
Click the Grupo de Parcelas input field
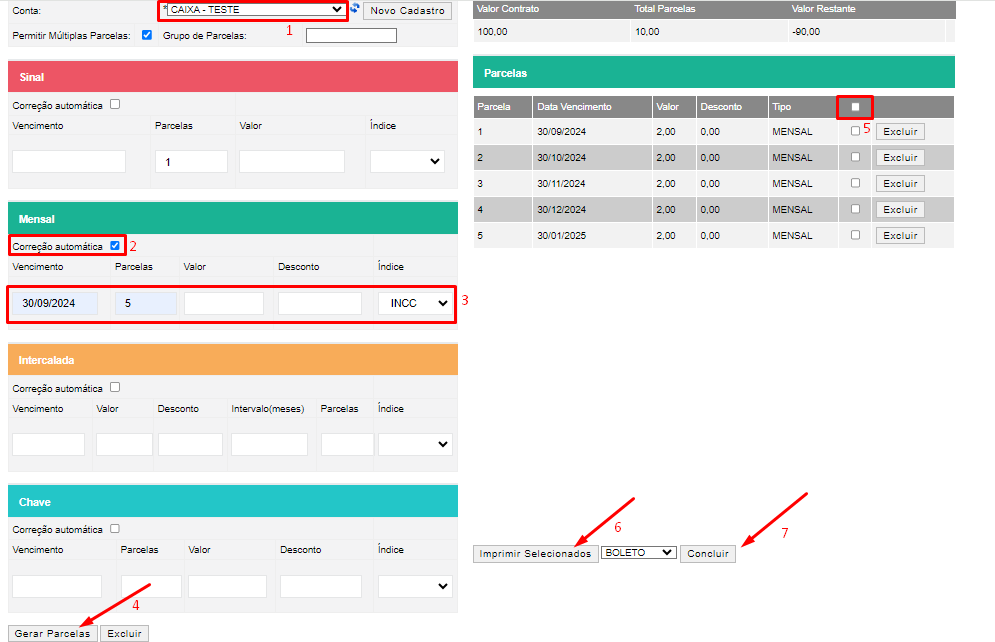coord(351,36)
